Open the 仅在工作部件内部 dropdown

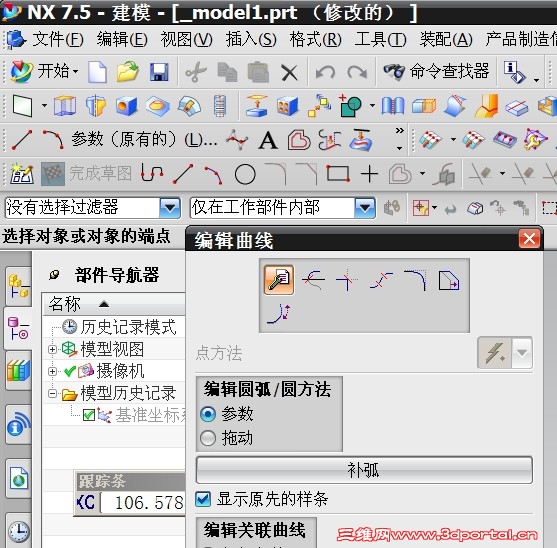click(x=365, y=207)
